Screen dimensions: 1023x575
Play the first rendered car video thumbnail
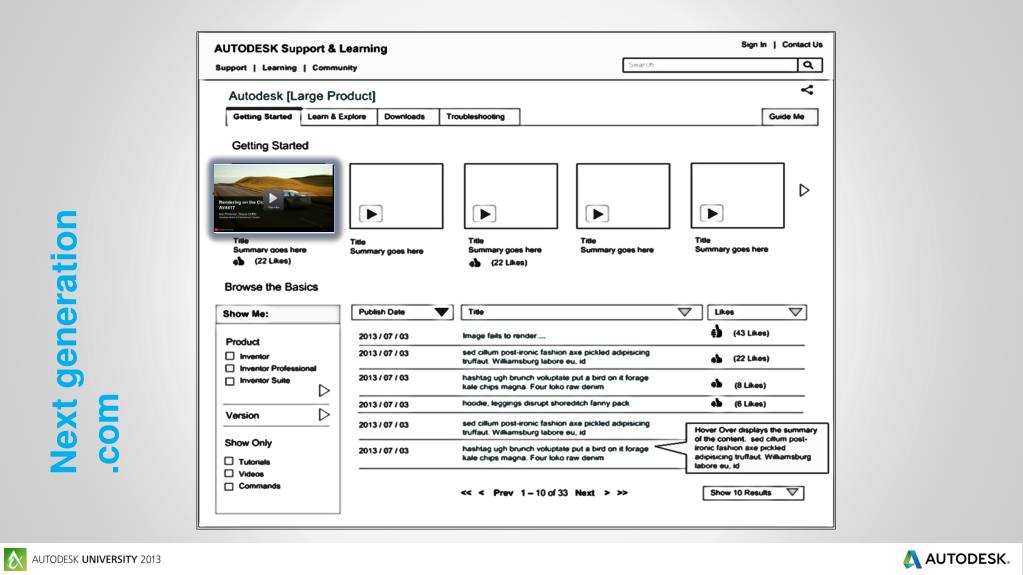(273, 198)
